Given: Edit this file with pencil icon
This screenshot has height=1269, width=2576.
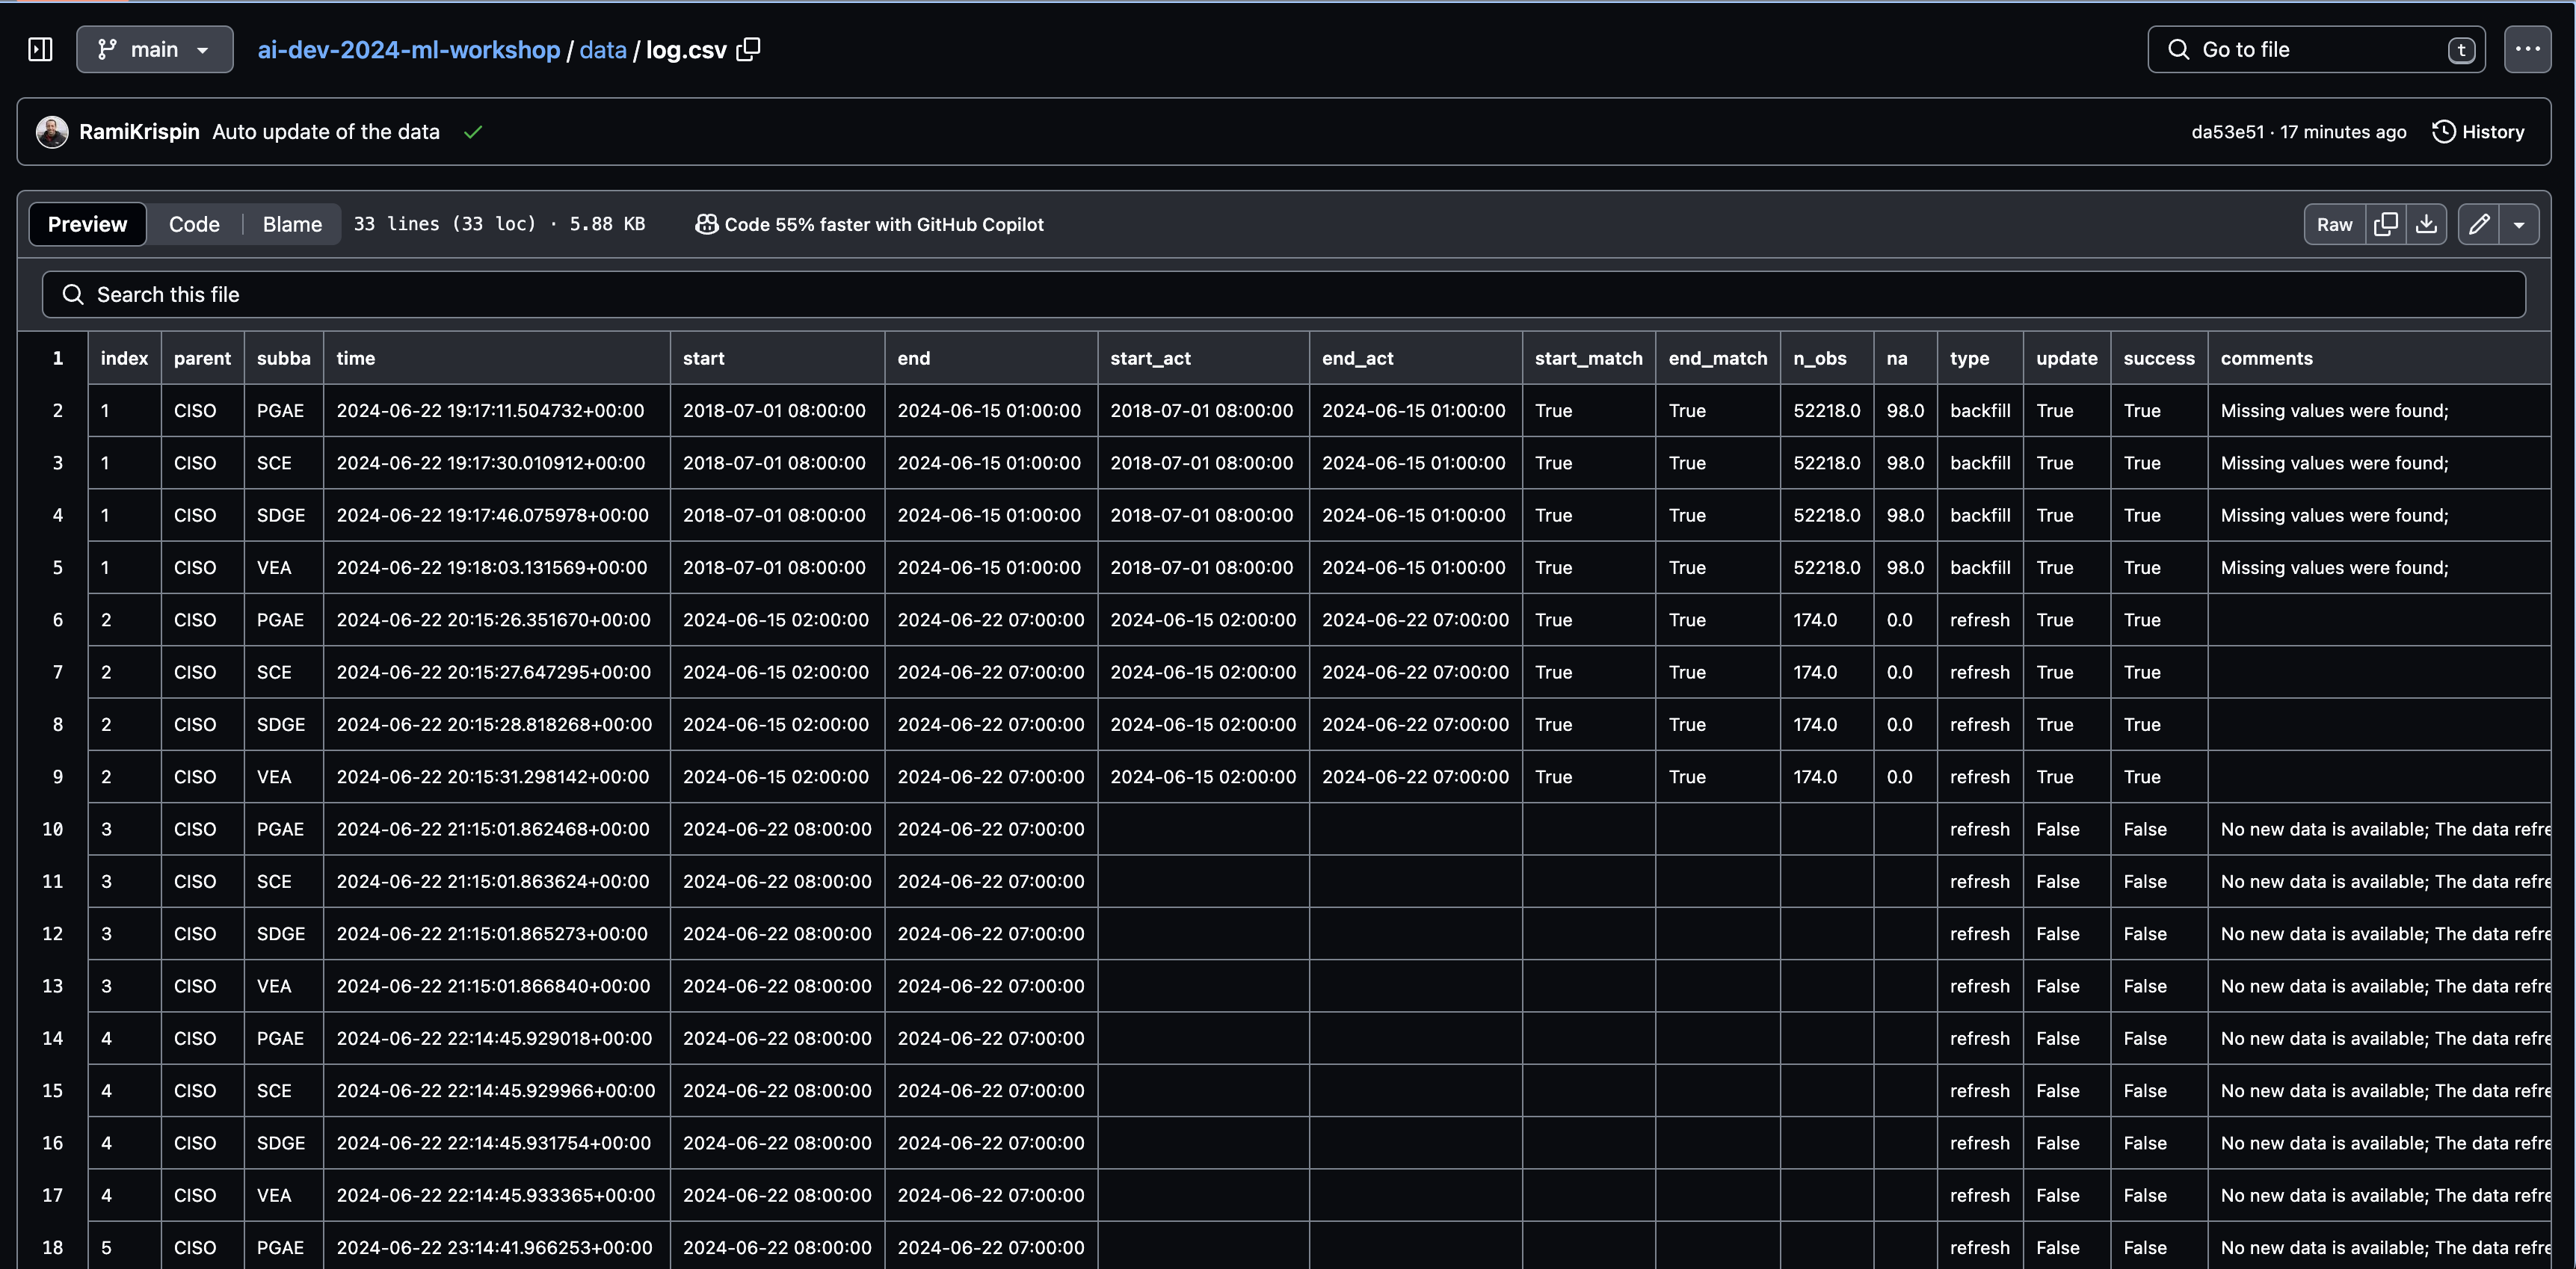Looking at the screenshot, I should [2478, 224].
